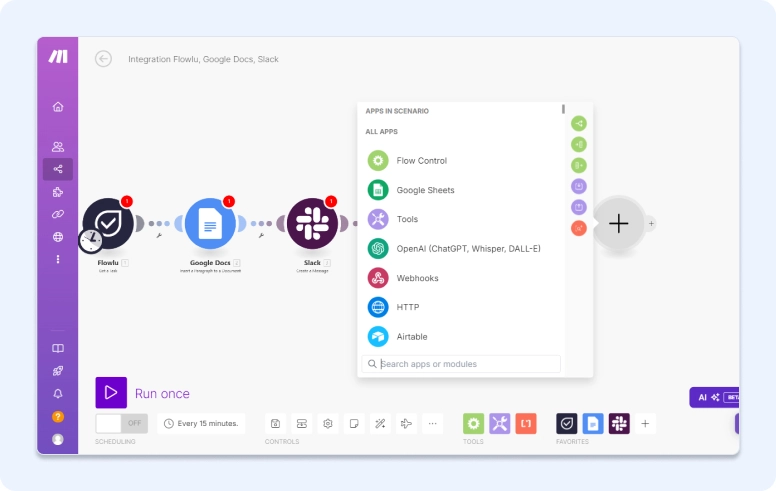Open the Home icon in sidebar
This screenshot has height=491, width=776.
58,107
